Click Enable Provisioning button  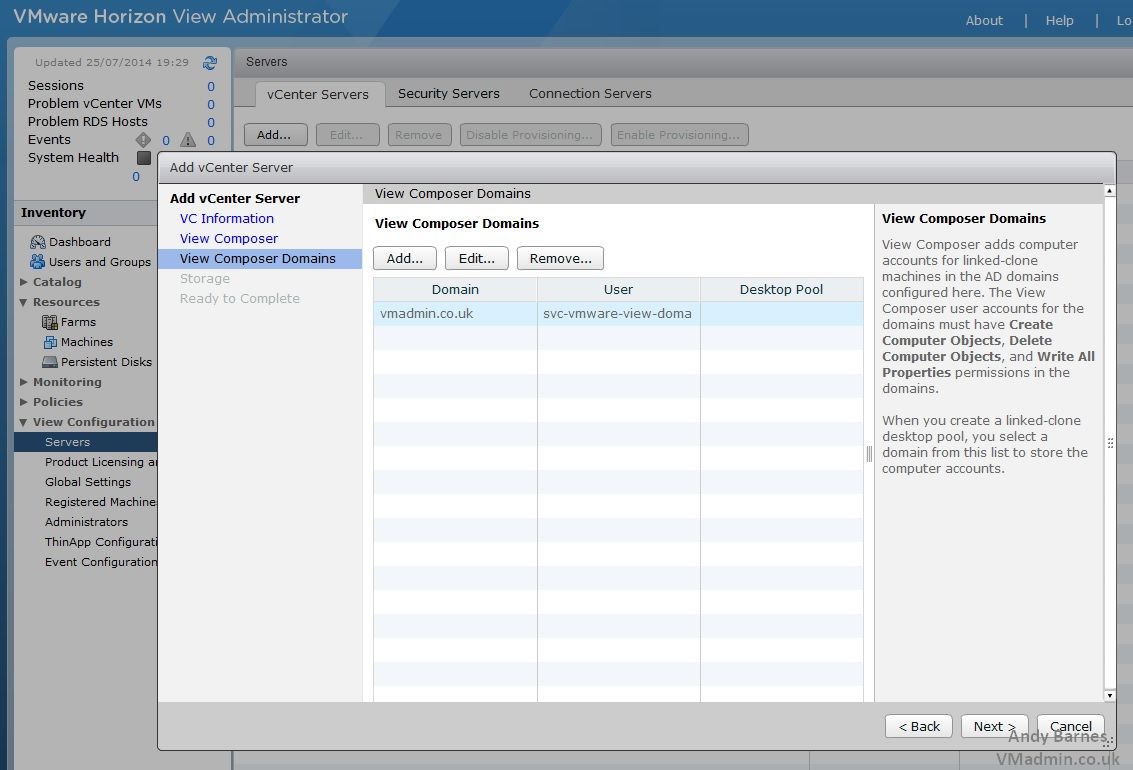pos(679,135)
